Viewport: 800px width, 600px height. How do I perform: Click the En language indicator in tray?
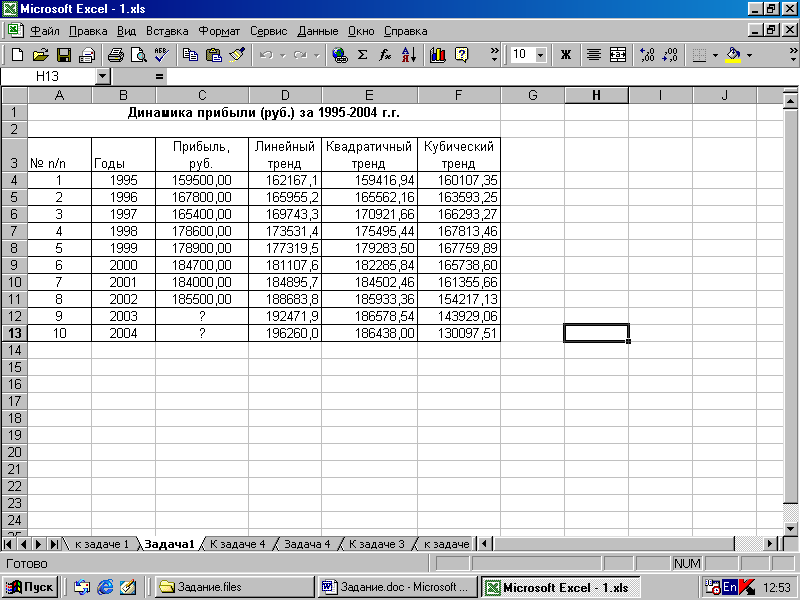730,587
